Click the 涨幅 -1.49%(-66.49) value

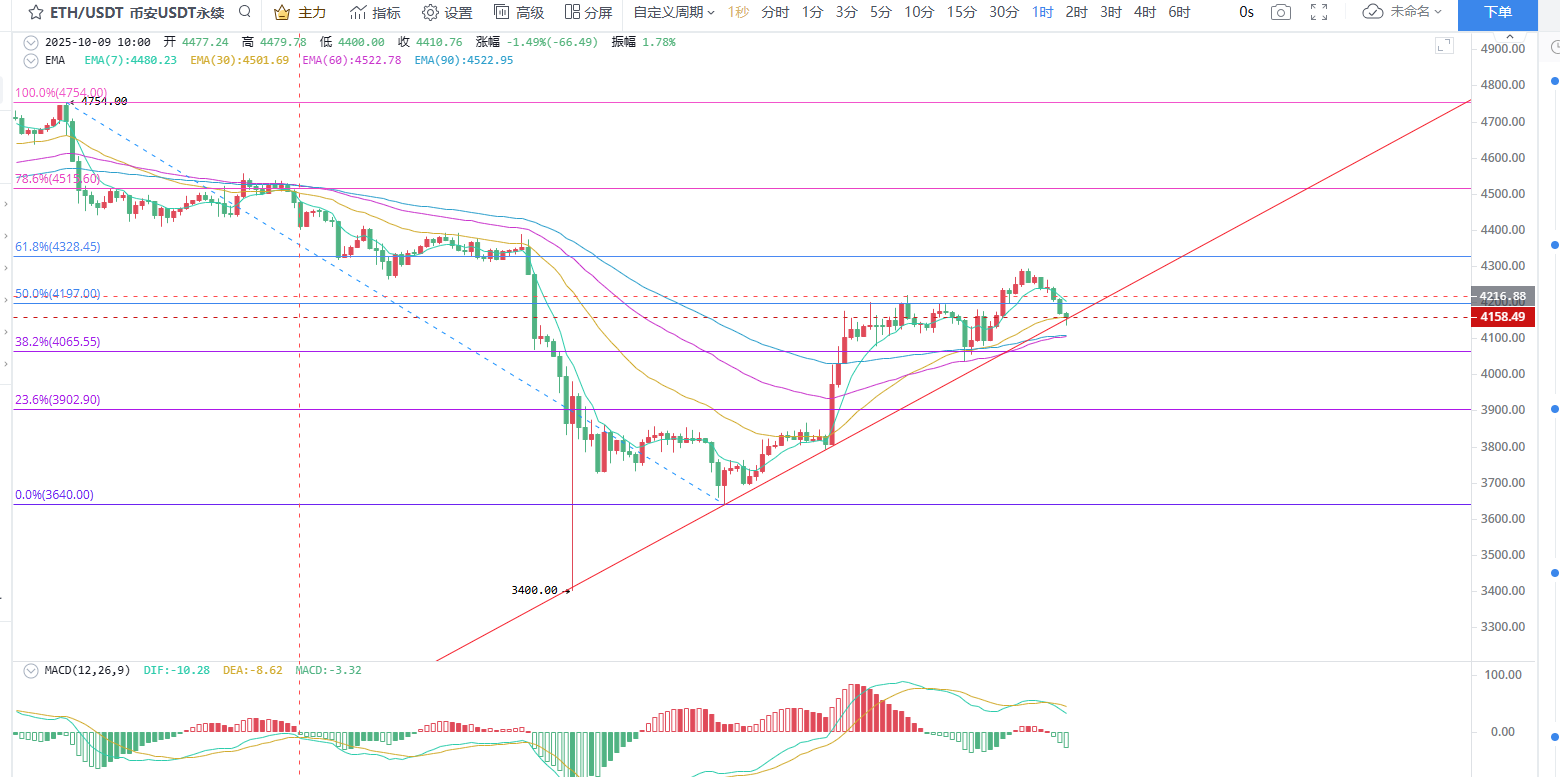click(x=537, y=42)
